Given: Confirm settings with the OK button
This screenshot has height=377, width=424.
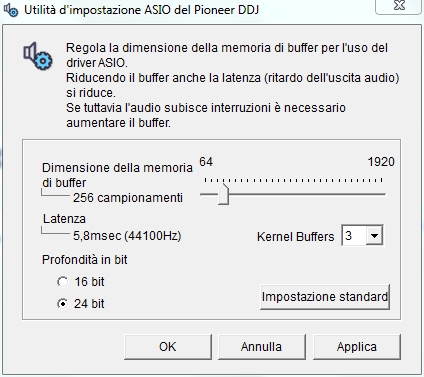Looking at the screenshot, I should 168,347.
